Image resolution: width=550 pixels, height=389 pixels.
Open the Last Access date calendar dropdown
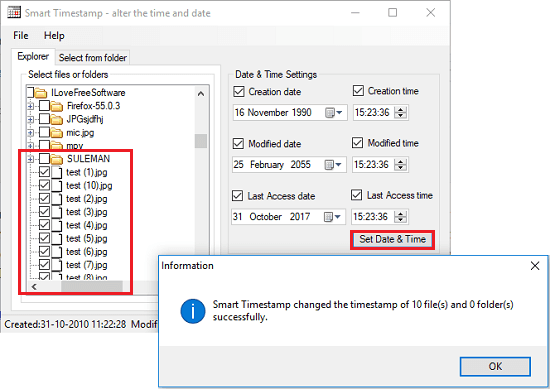(332, 217)
